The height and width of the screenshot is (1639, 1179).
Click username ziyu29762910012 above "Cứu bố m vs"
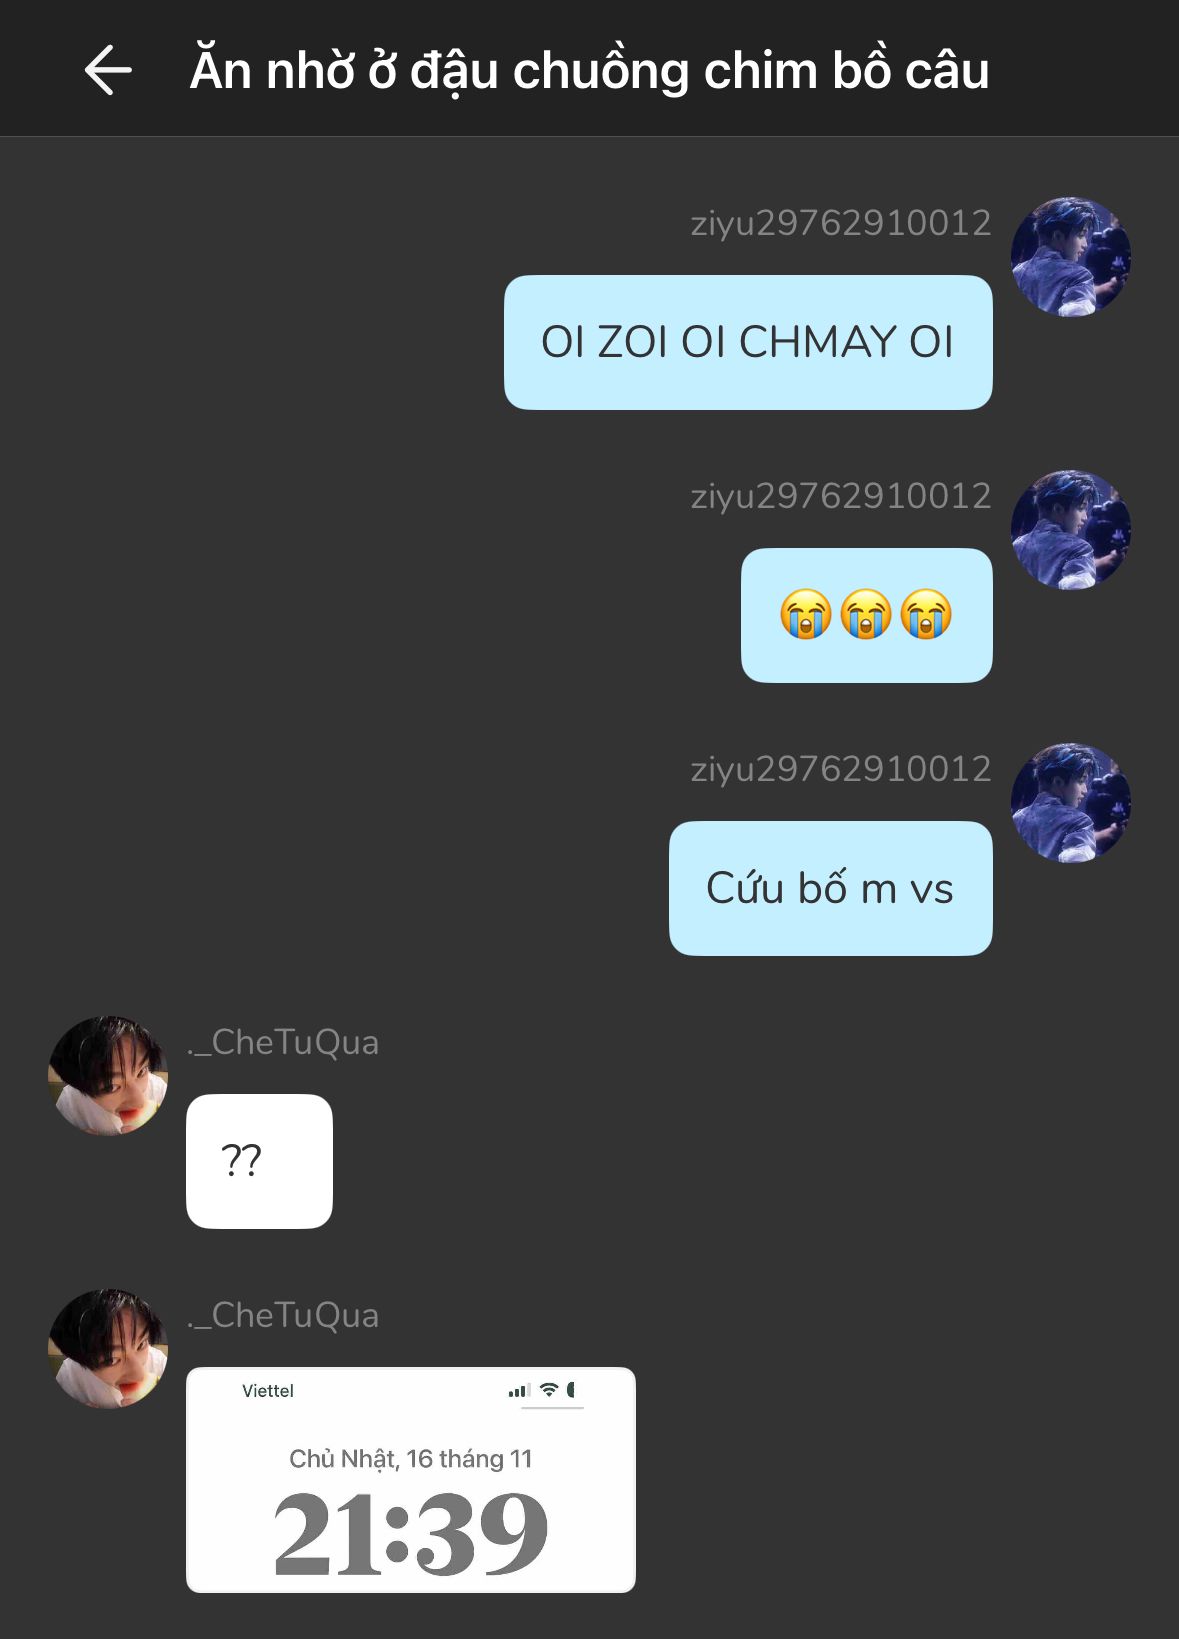841,769
